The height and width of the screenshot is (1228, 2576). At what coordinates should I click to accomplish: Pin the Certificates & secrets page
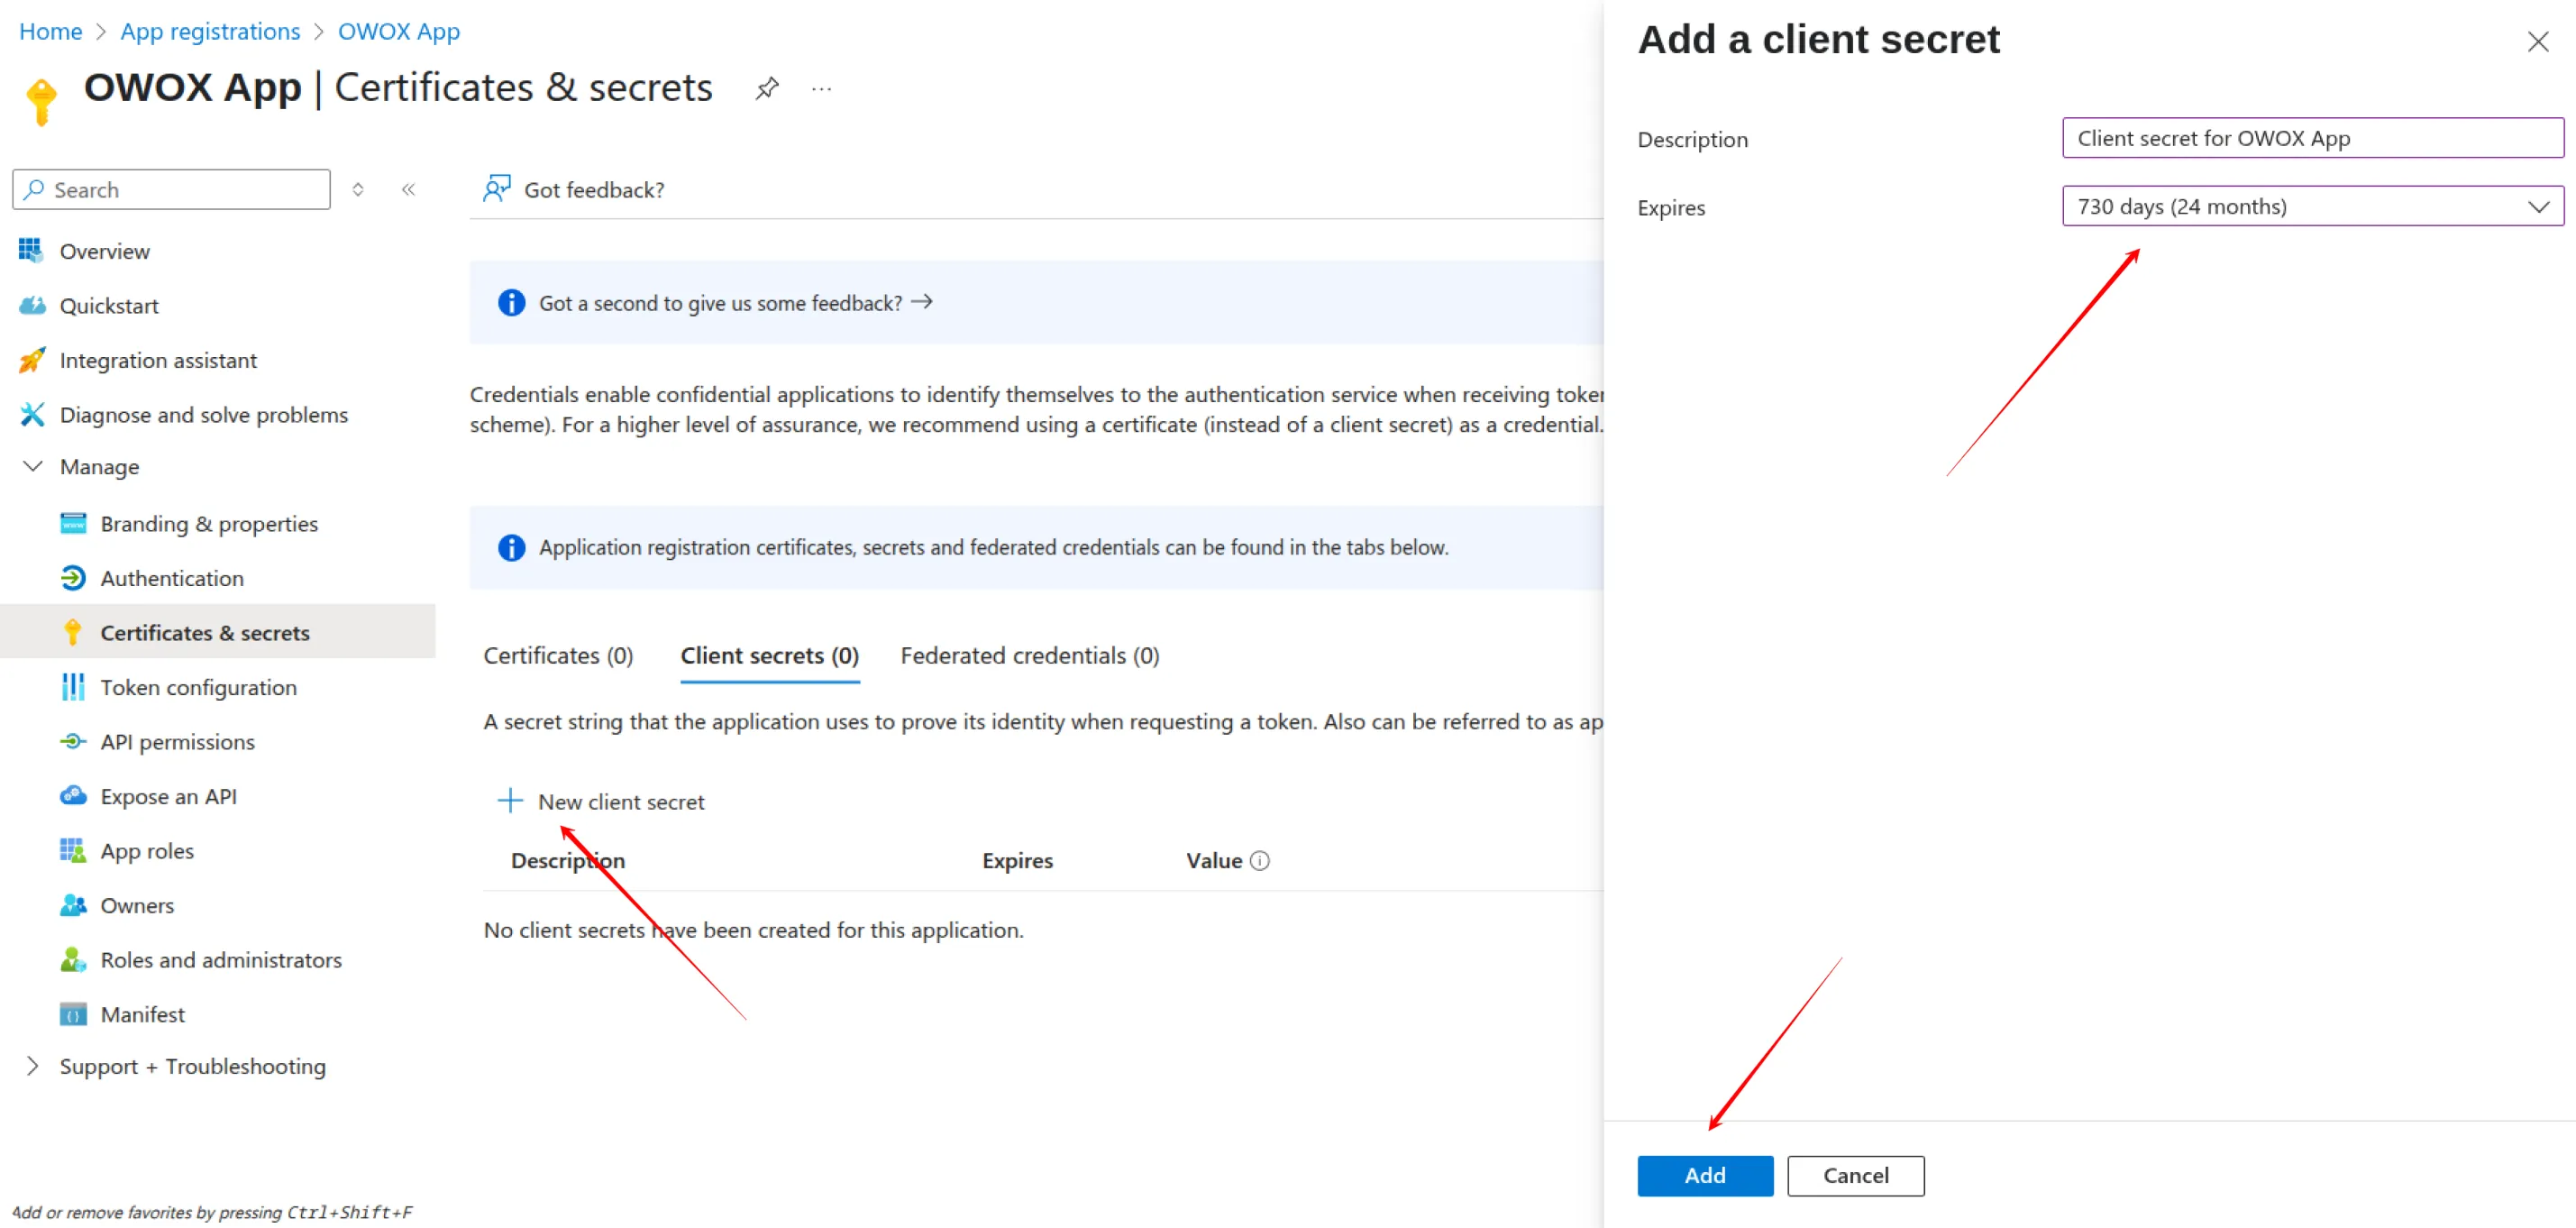coord(767,88)
